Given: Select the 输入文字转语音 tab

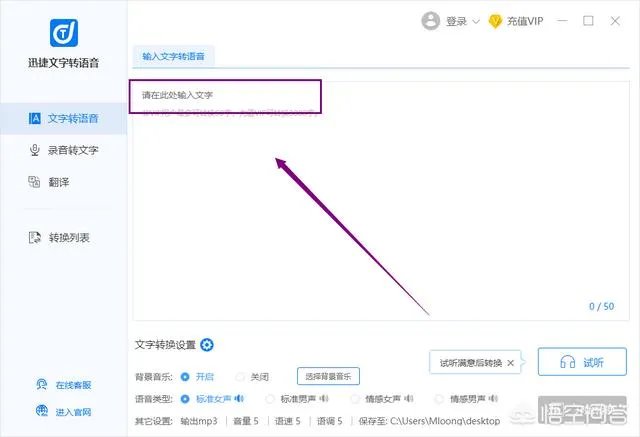Looking at the screenshot, I should (173, 57).
